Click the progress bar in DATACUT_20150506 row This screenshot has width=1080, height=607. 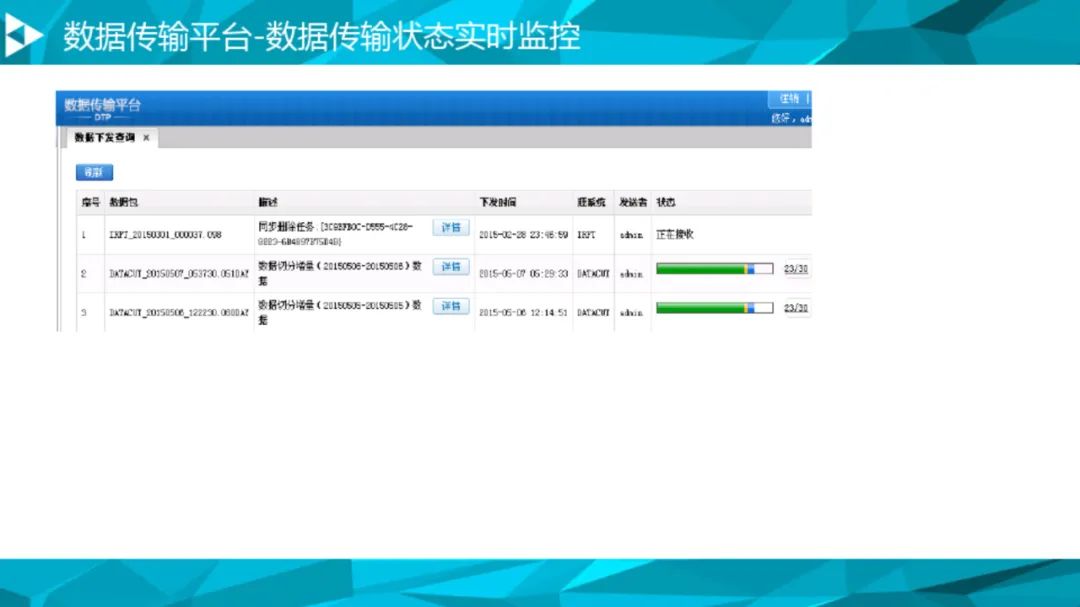714,308
